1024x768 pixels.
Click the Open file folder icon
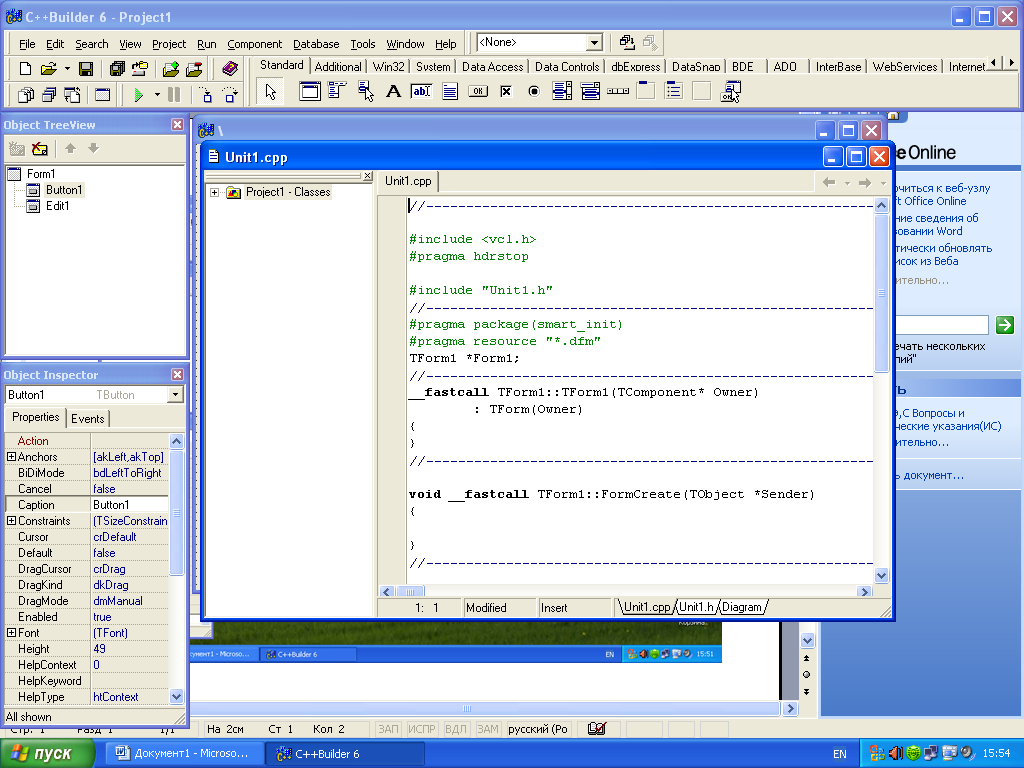pos(48,69)
